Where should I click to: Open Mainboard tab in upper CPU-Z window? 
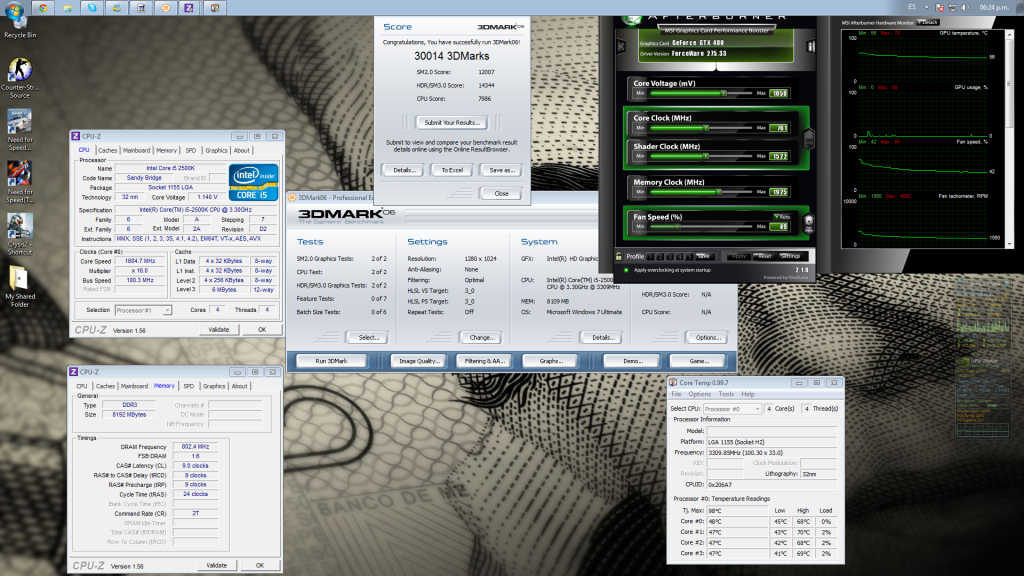click(136, 150)
